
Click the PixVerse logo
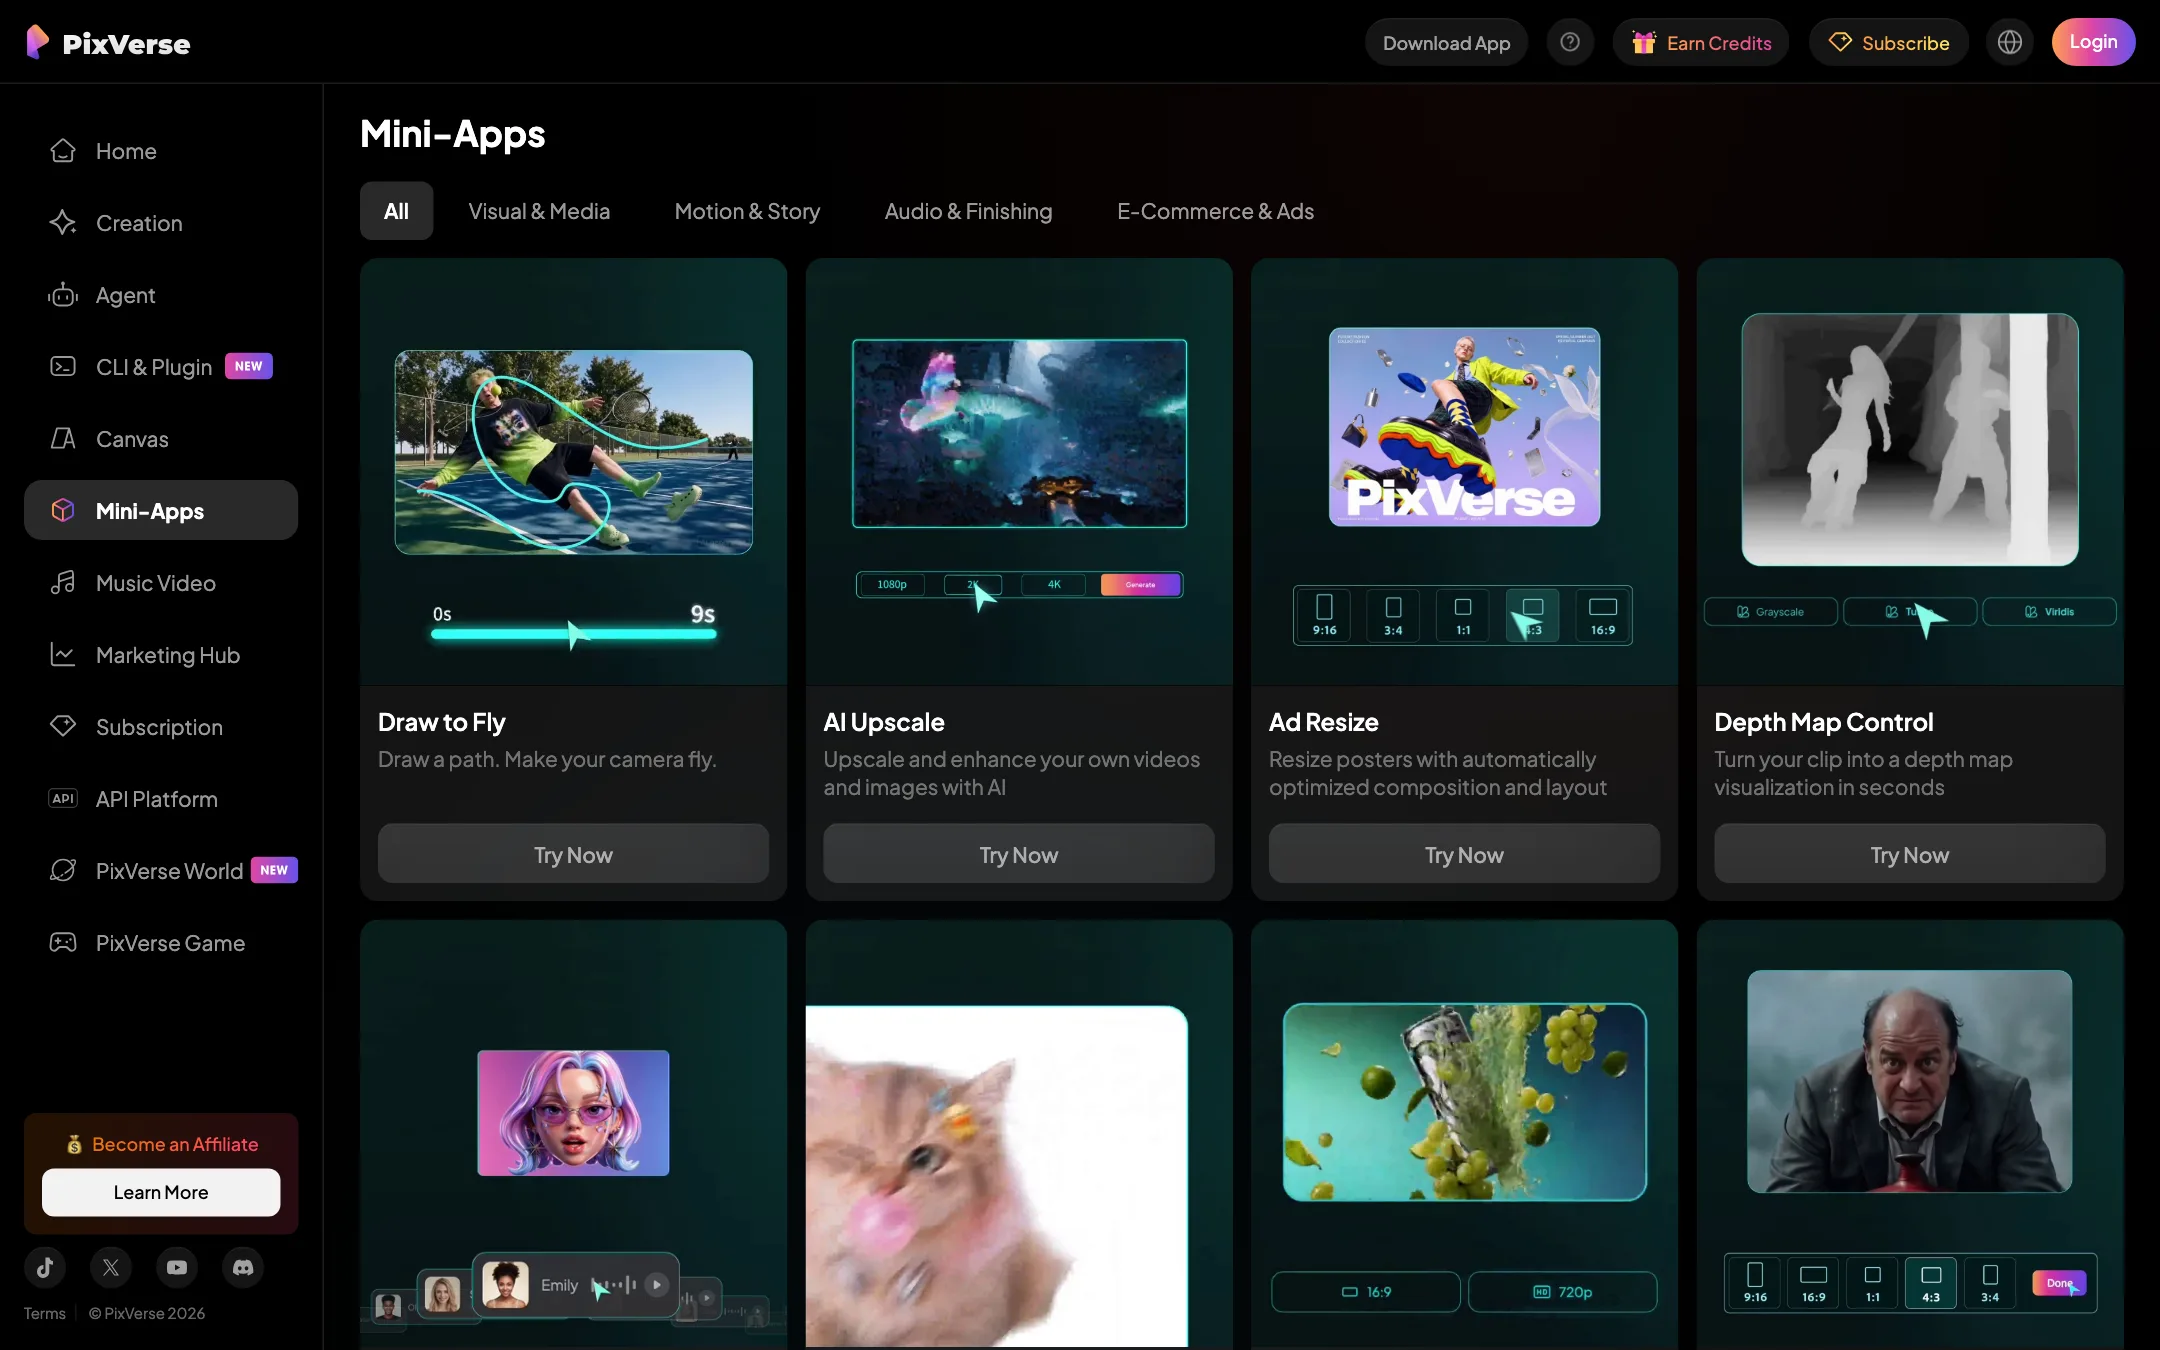click(x=108, y=42)
